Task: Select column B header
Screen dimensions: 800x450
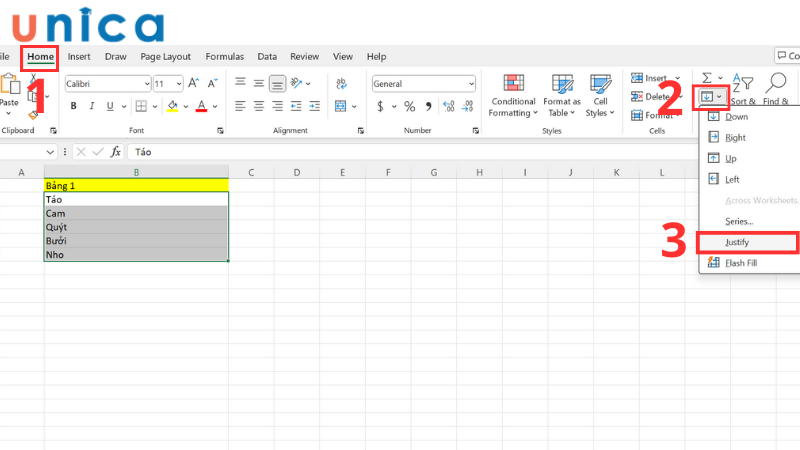Action: point(136,172)
